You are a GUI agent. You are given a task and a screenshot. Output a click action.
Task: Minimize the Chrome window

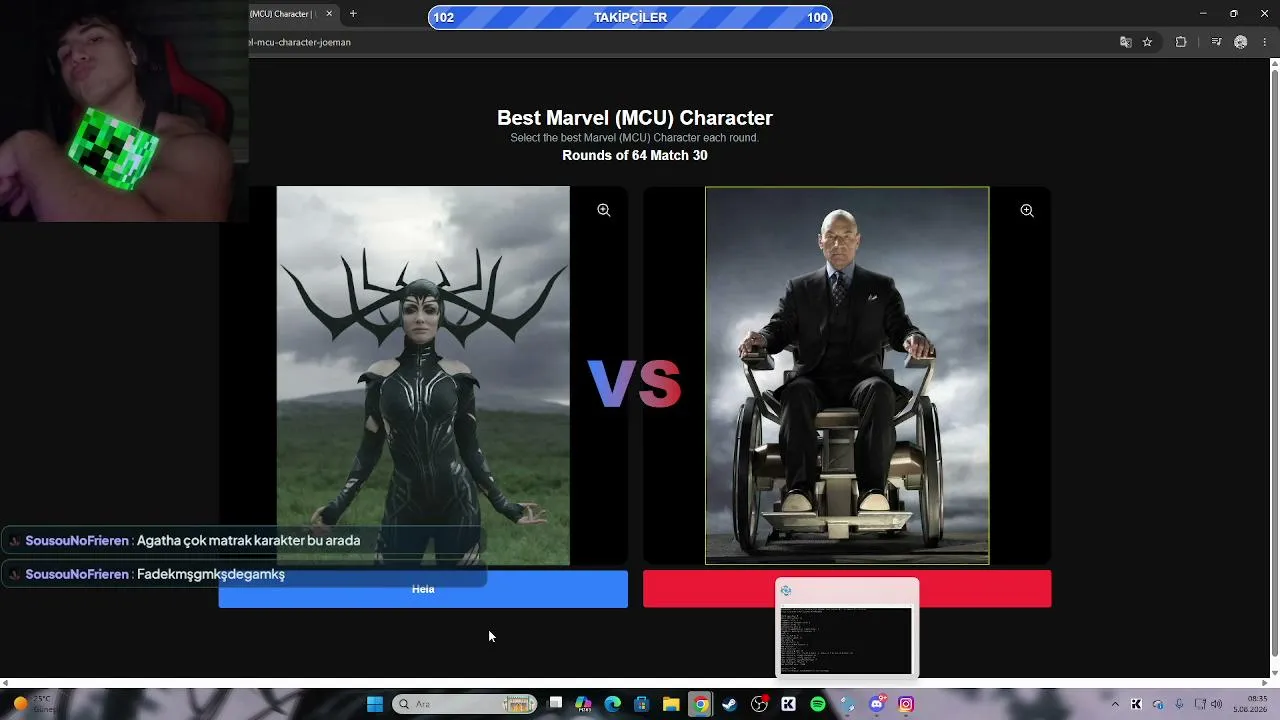point(1203,14)
